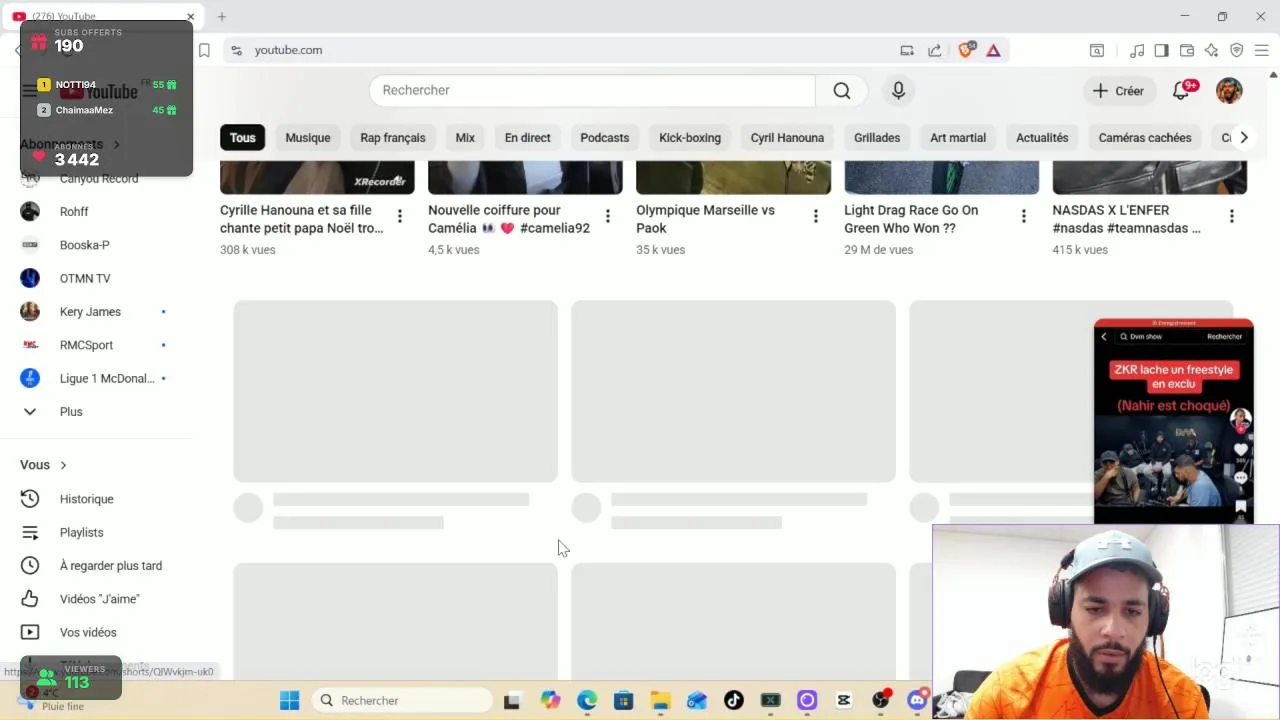Screen dimensions: 1280x720
Task: Expand subscriptions list with Plus
Action: [70, 412]
